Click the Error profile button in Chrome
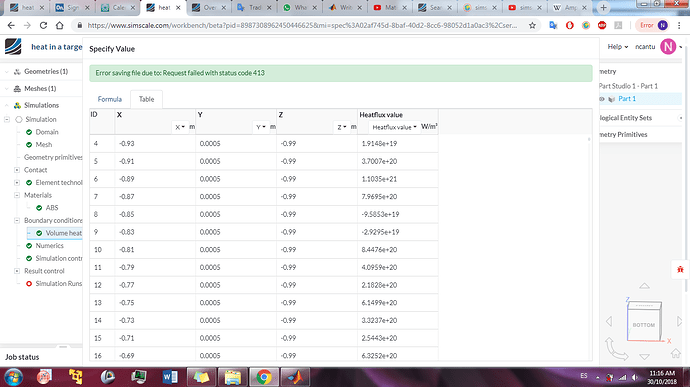The height and width of the screenshot is (387, 690). (x=652, y=26)
